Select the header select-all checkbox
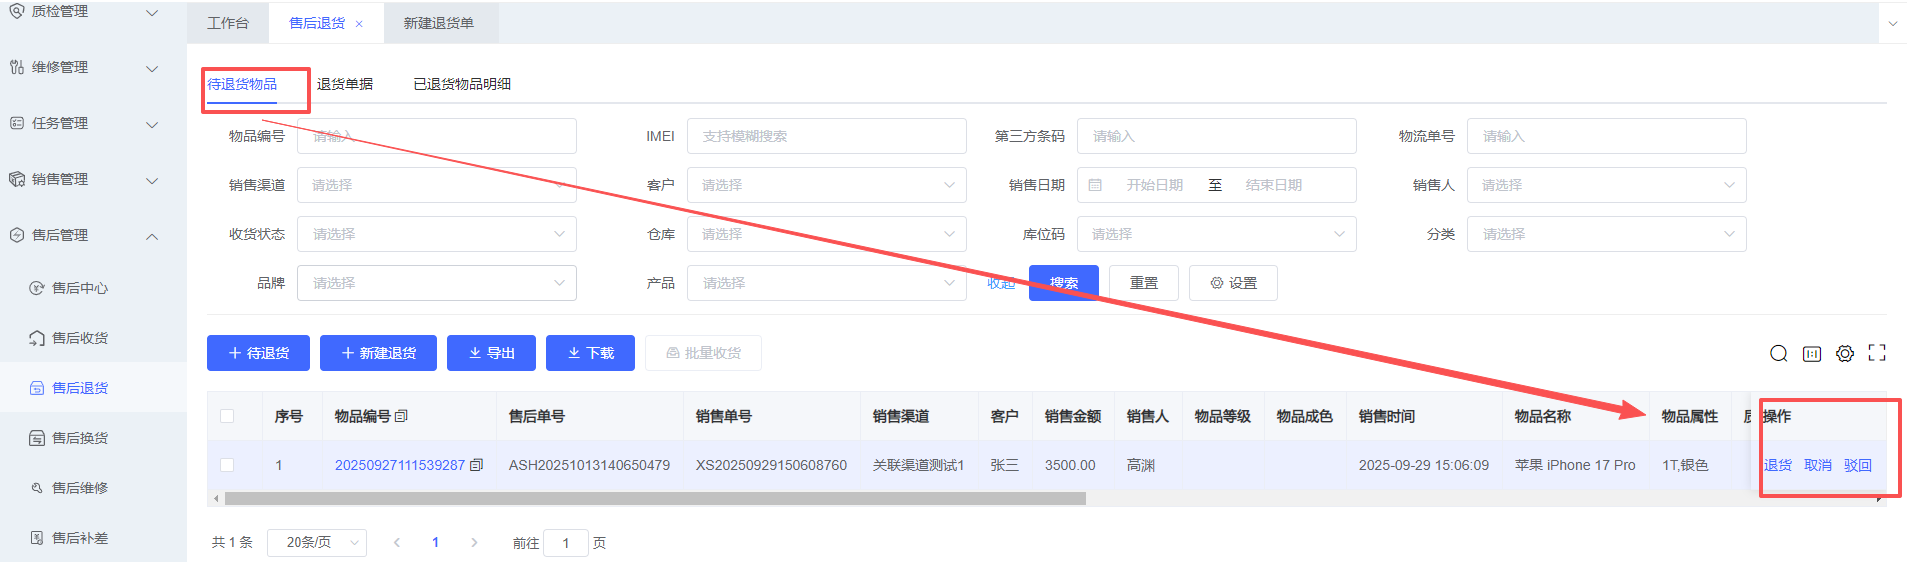Image resolution: width=1907 pixels, height=562 pixels. pyautogui.click(x=227, y=416)
